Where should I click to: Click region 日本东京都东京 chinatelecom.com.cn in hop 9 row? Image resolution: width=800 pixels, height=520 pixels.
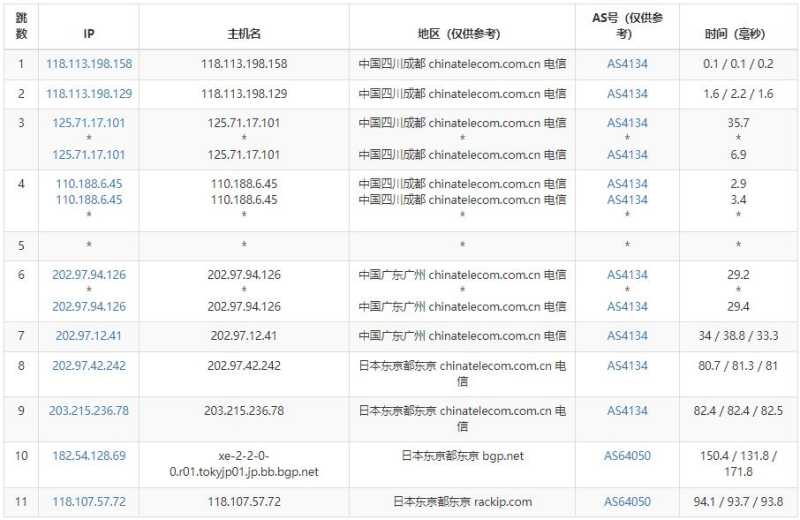tap(462, 418)
